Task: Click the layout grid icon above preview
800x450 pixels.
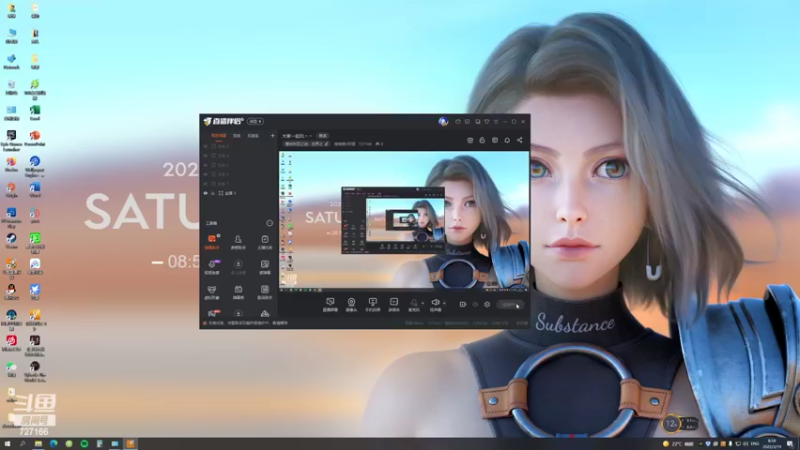Action: 495,140
